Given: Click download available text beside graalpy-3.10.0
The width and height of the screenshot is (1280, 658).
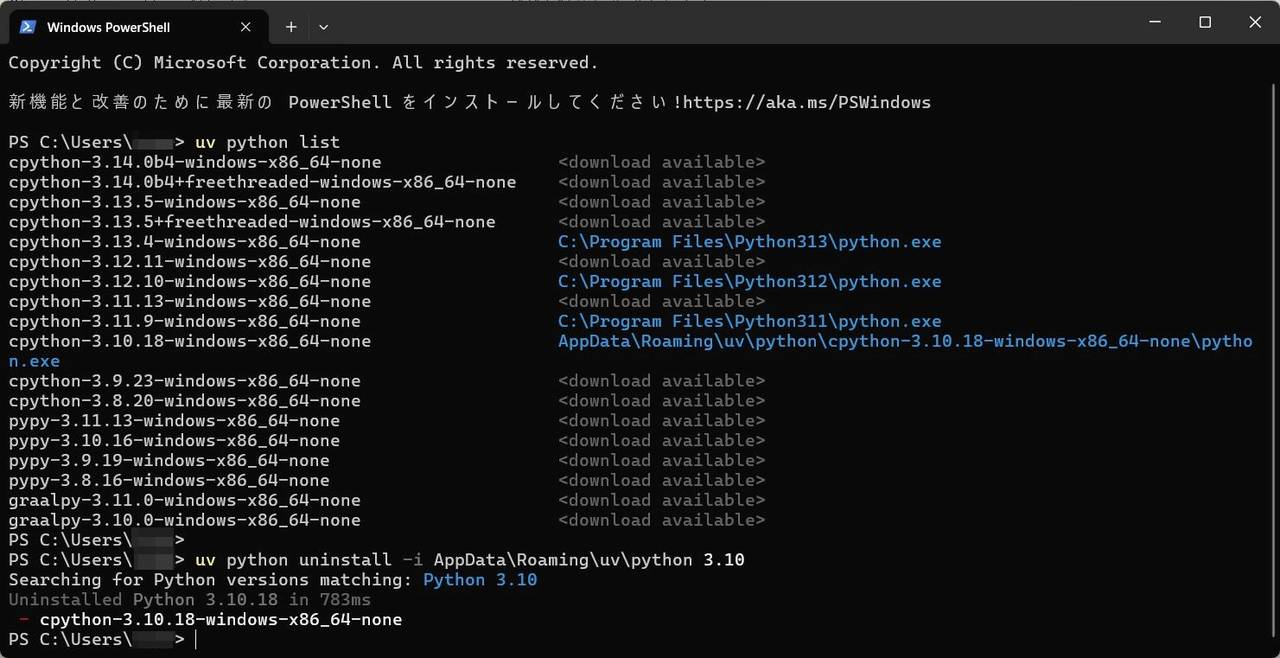Looking at the screenshot, I should (x=661, y=521).
